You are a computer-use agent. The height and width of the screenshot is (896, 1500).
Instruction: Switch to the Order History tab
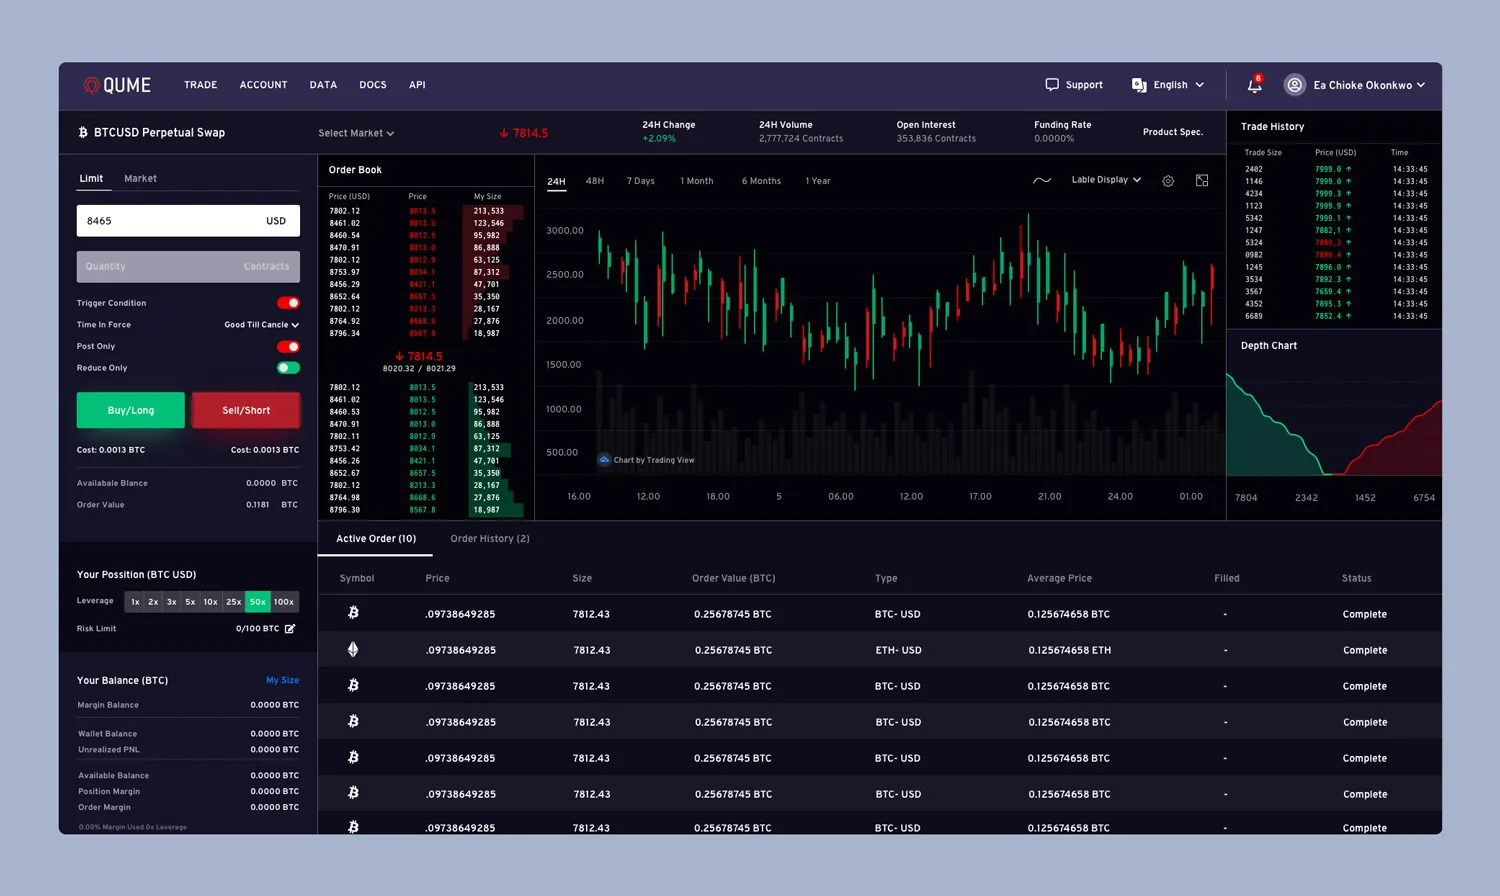(490, 539)
